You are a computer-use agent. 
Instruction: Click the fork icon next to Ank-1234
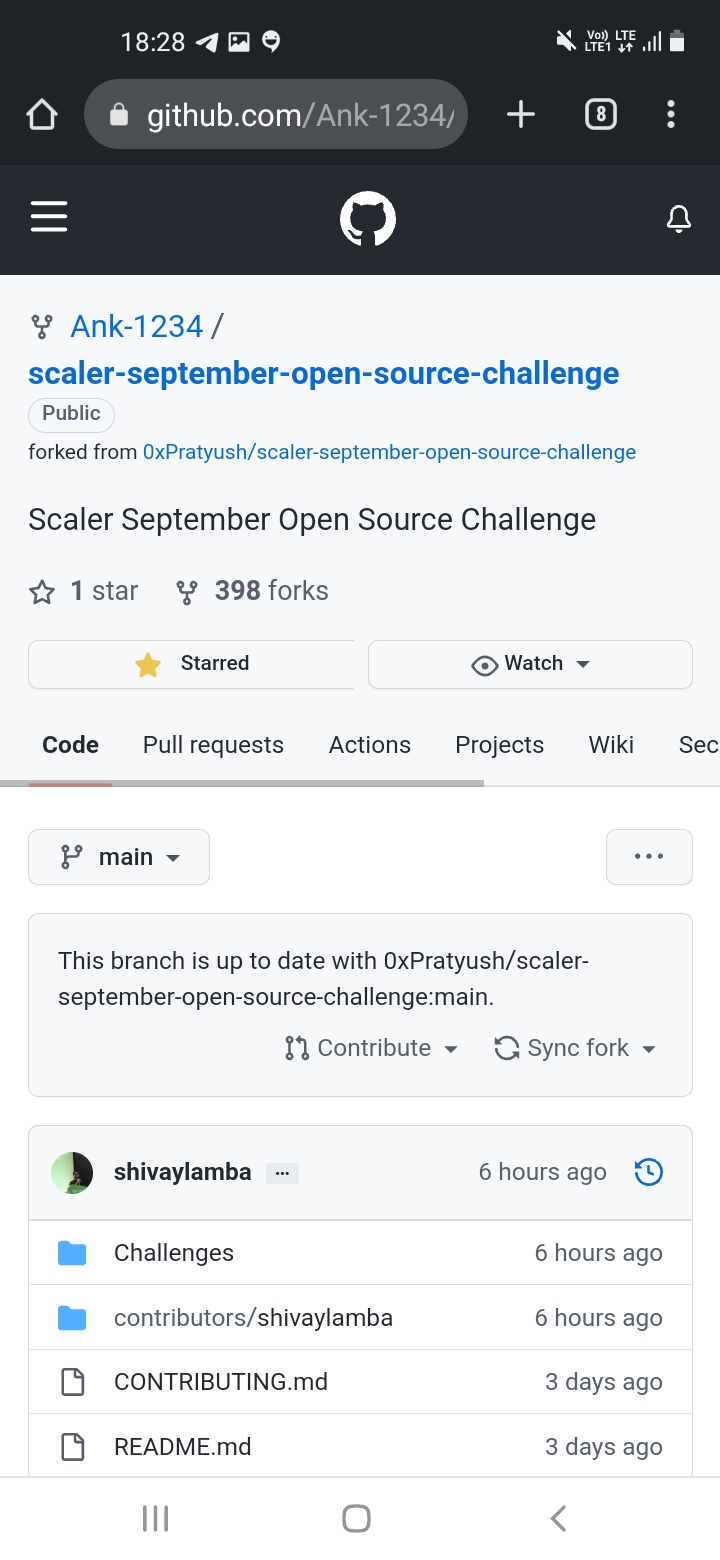click(40, 325)
